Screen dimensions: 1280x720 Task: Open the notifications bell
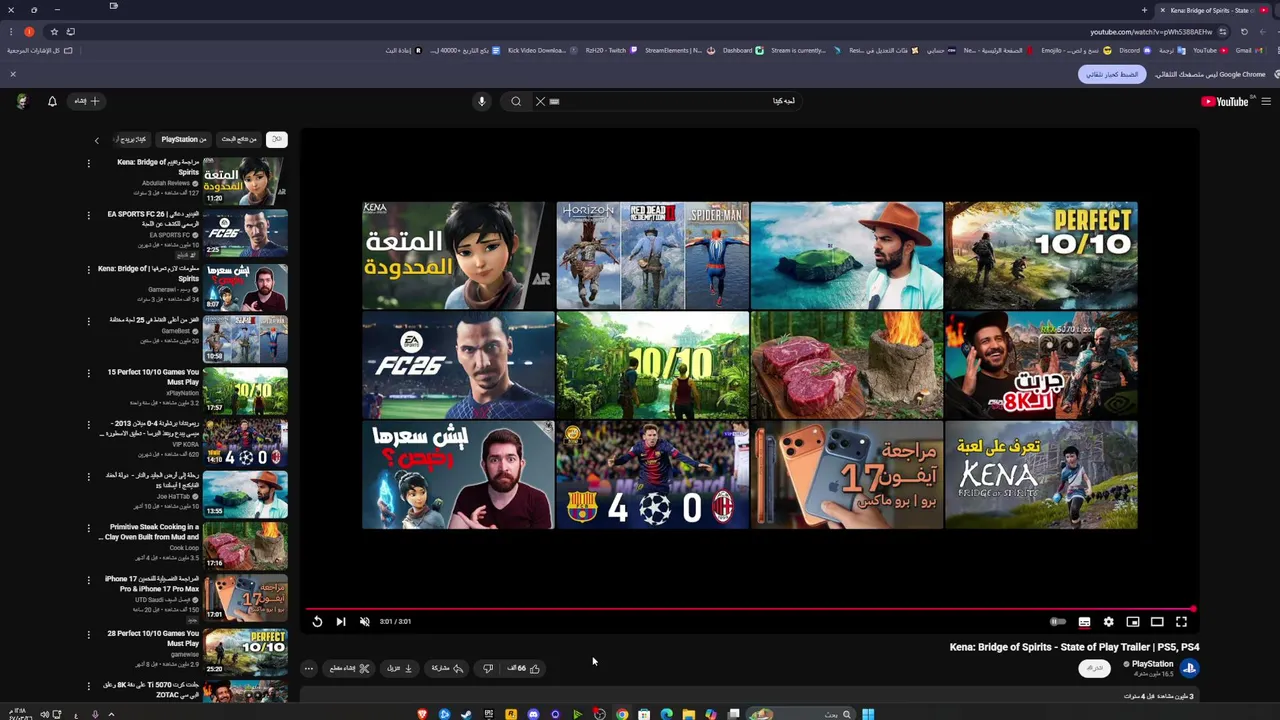click(x=52, y=101)
